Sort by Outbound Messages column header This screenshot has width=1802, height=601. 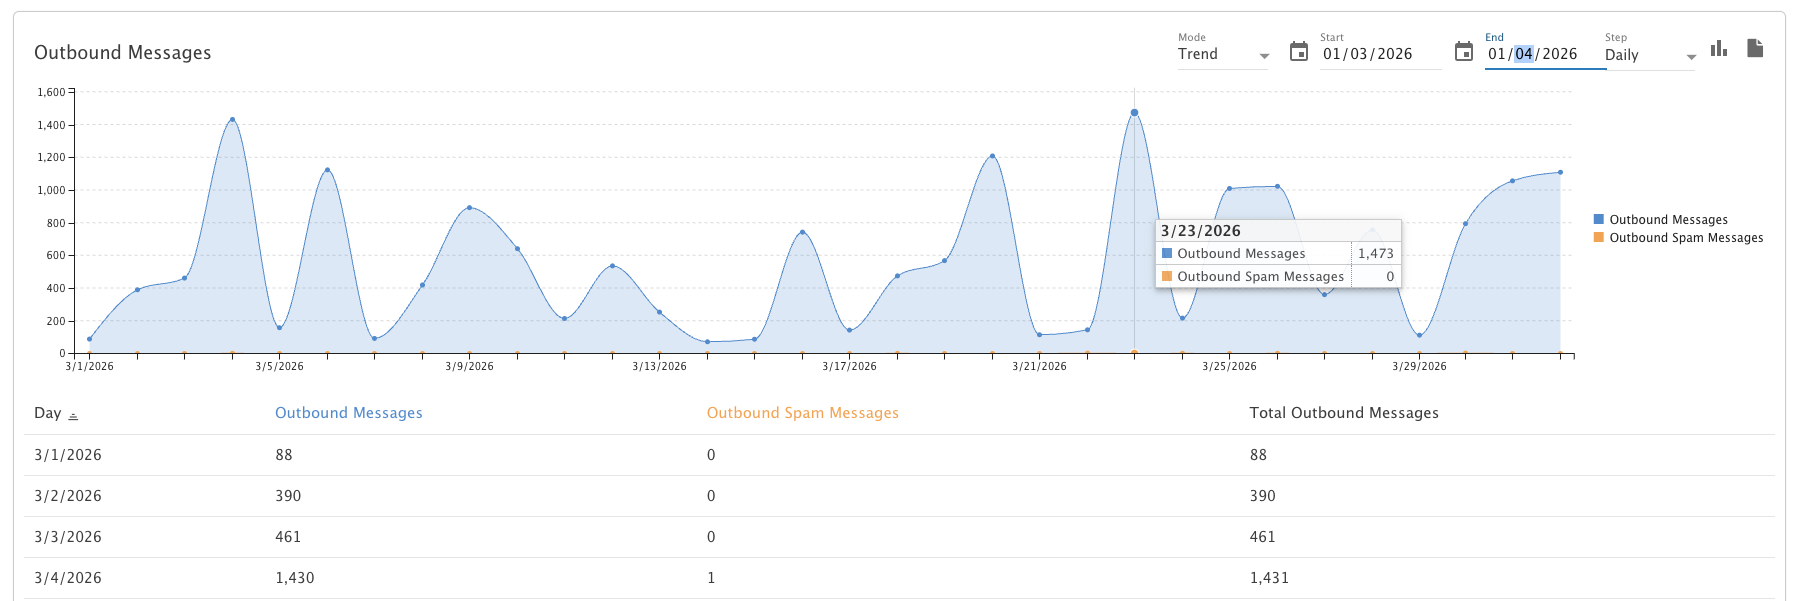point(348,413)
